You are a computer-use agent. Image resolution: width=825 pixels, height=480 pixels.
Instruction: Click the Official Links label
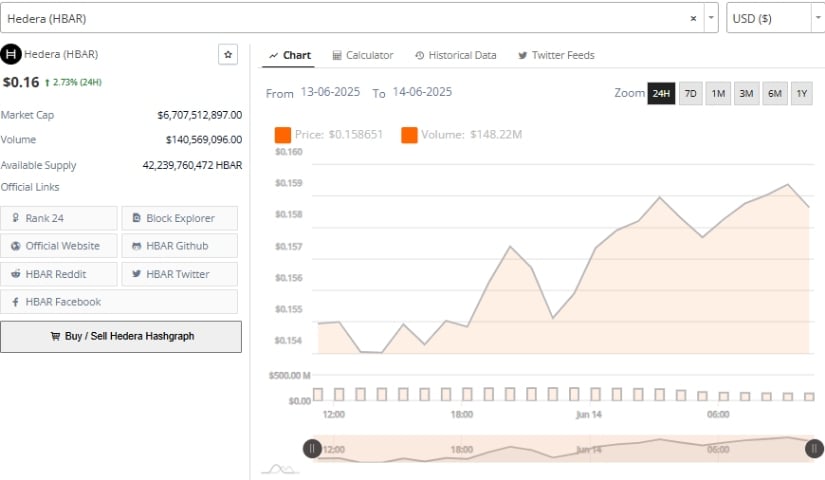(x=30, y=187)
